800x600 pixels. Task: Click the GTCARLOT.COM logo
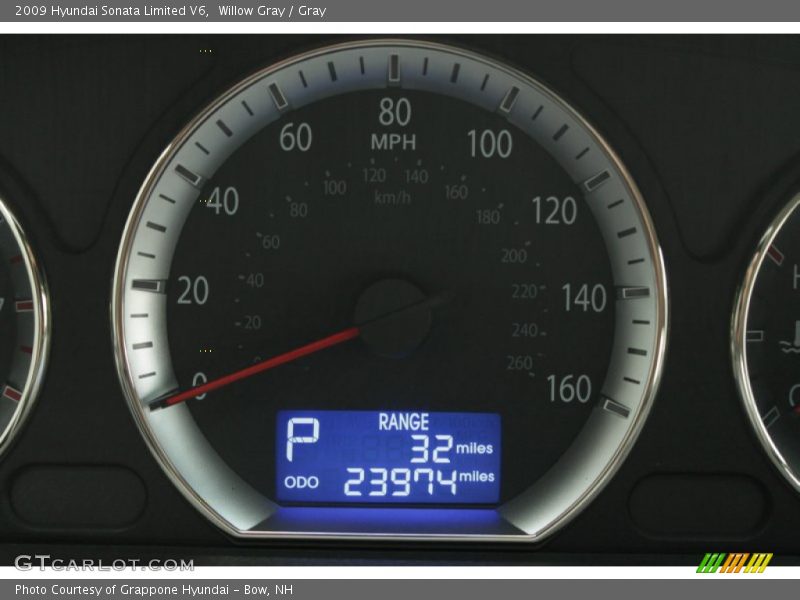pyautogui.click(x=104, y=563)
